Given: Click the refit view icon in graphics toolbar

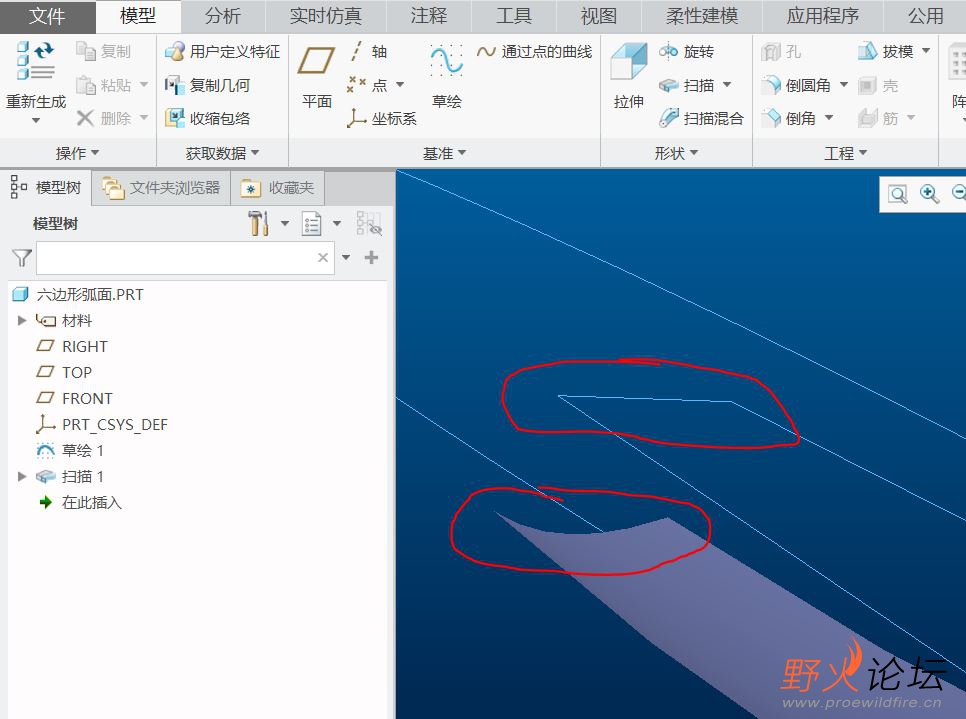Looking at the screenshot, I should pos(898,195).
